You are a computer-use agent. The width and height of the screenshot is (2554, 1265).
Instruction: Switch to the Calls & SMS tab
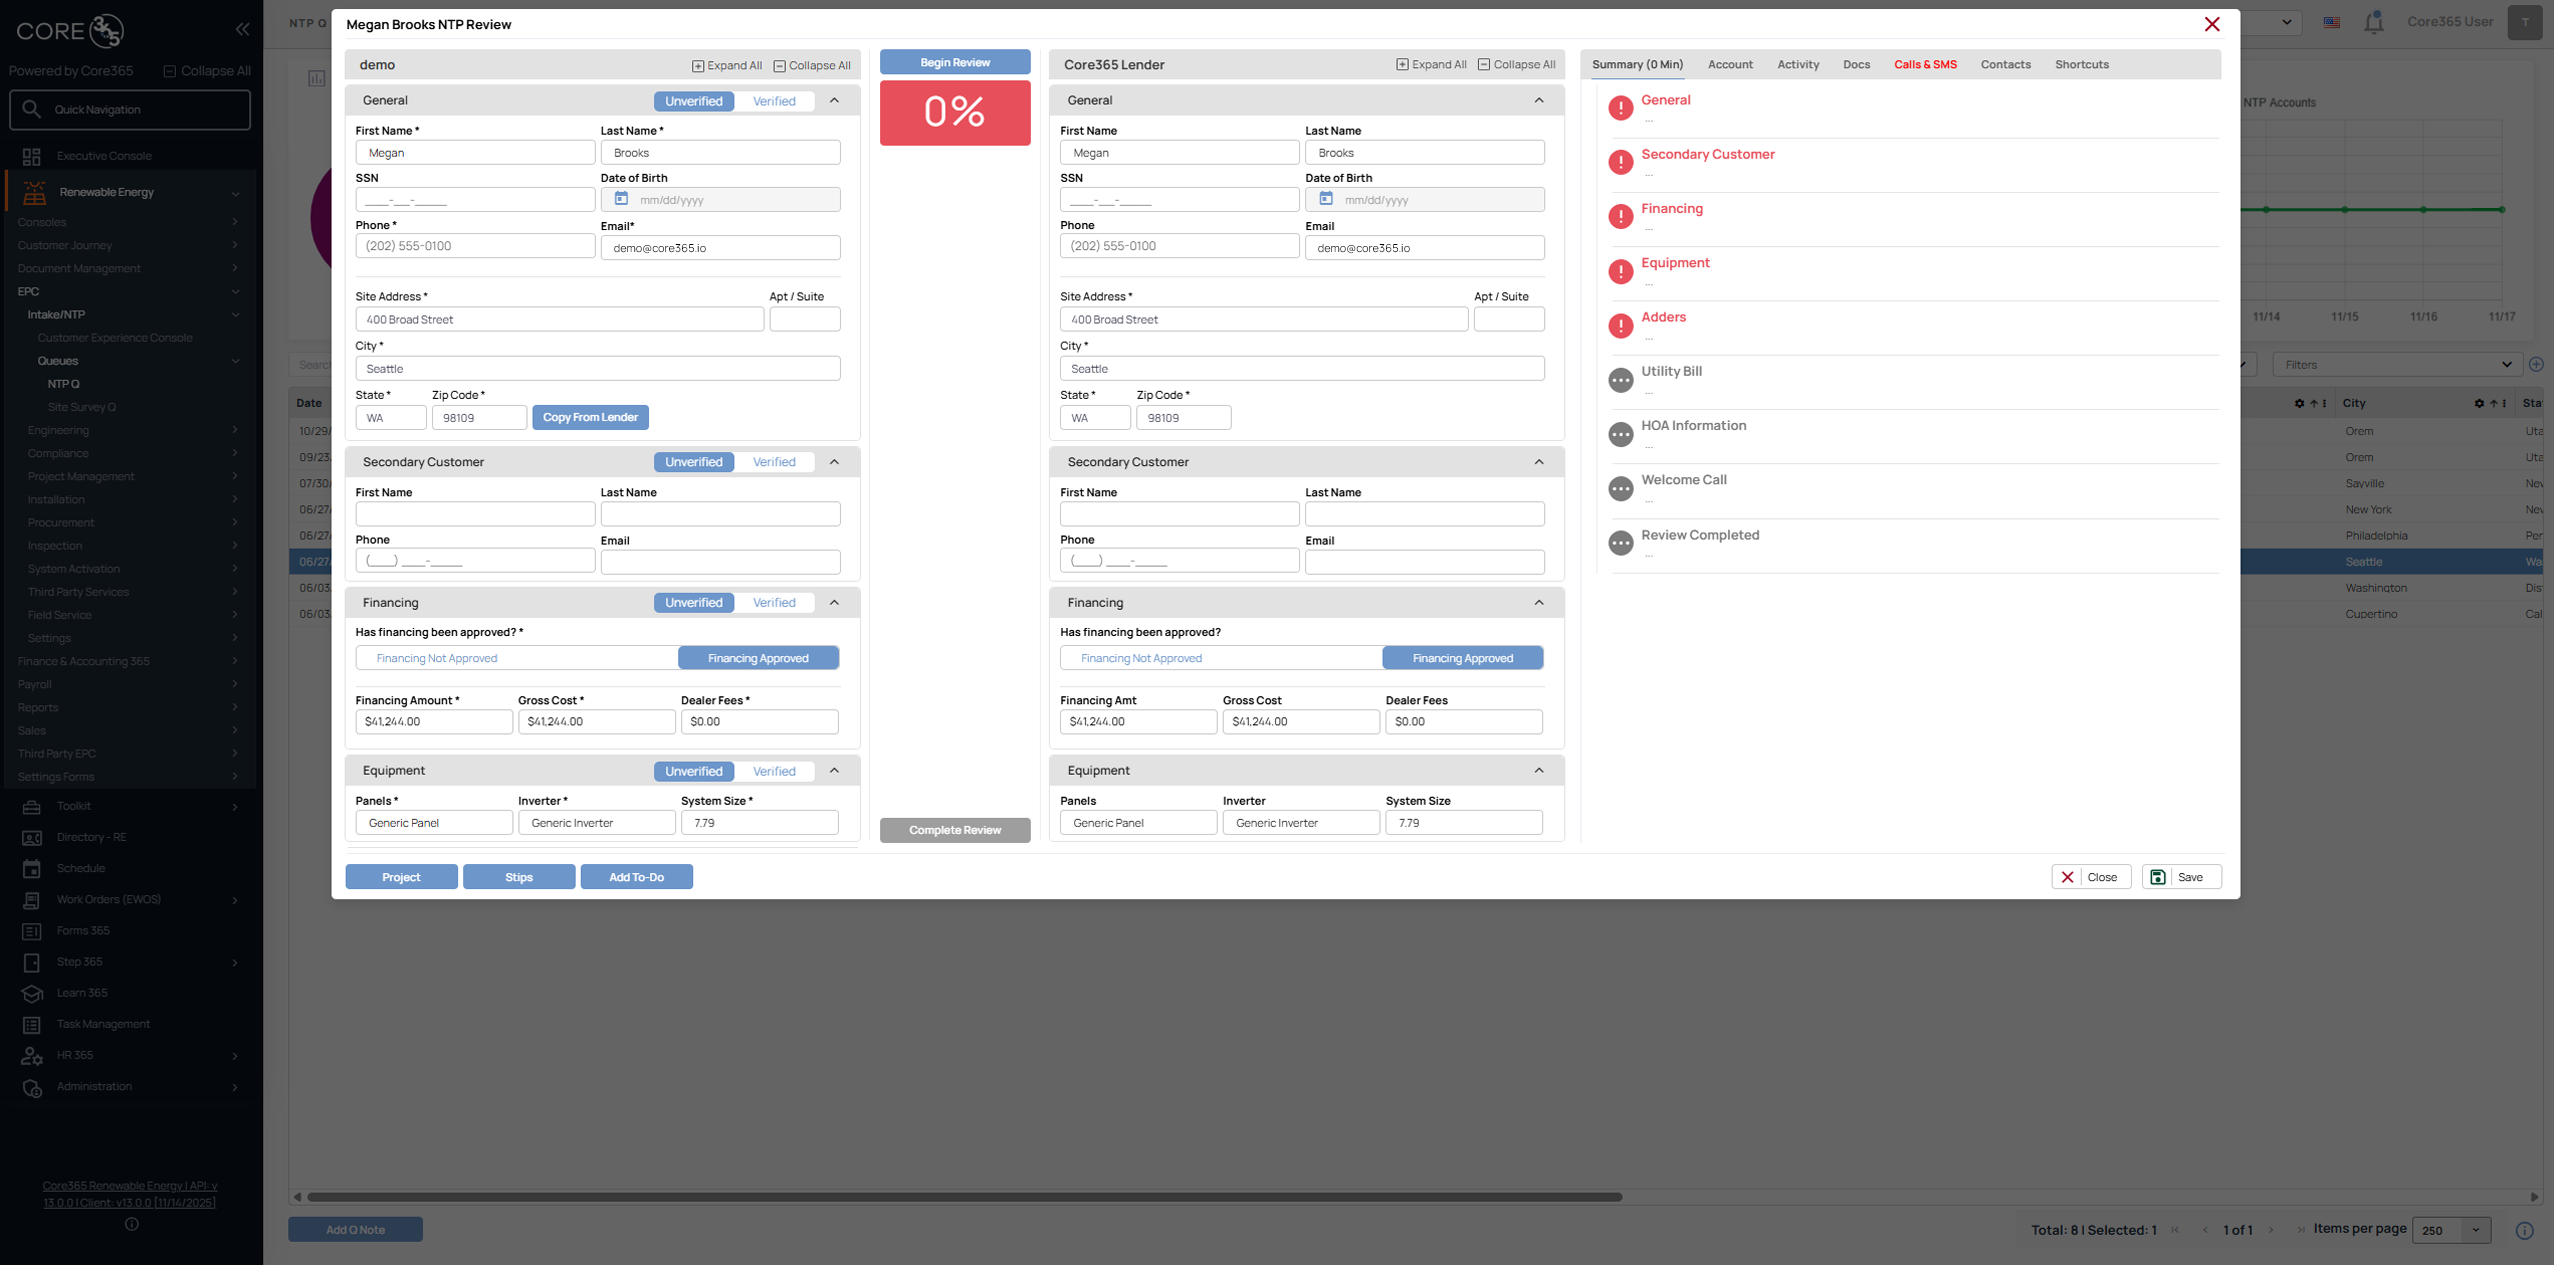pyautogui.click(x=1925, y=65)
